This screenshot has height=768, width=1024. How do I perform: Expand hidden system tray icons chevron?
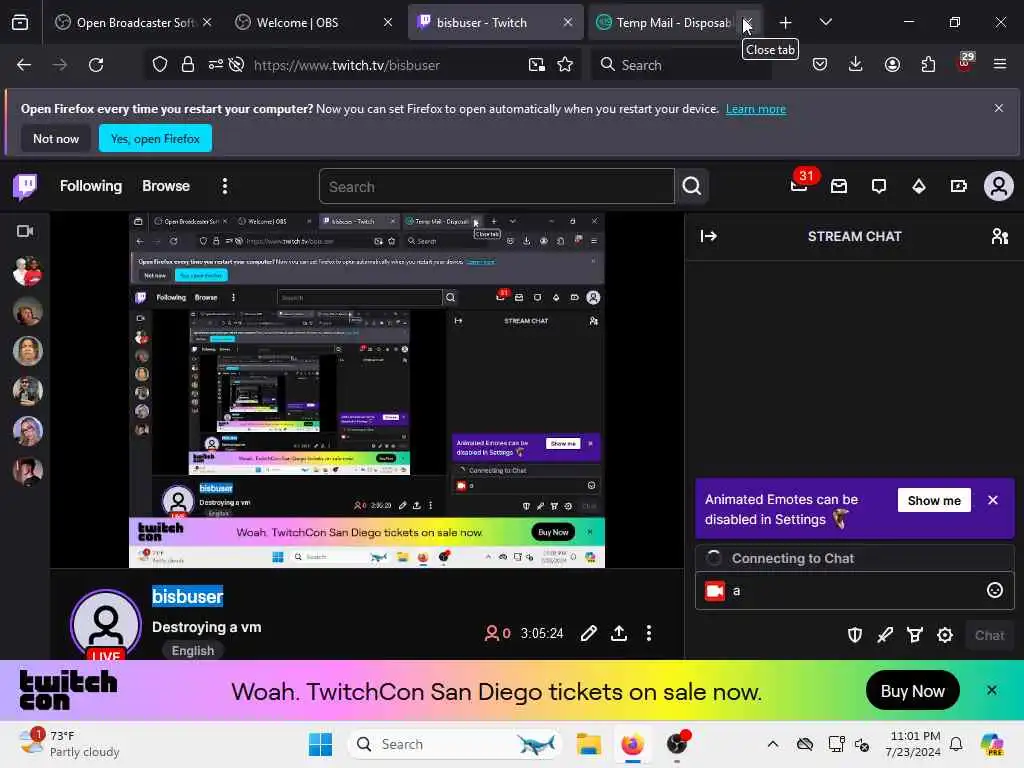pyautogui.click(x=773, y=744)
